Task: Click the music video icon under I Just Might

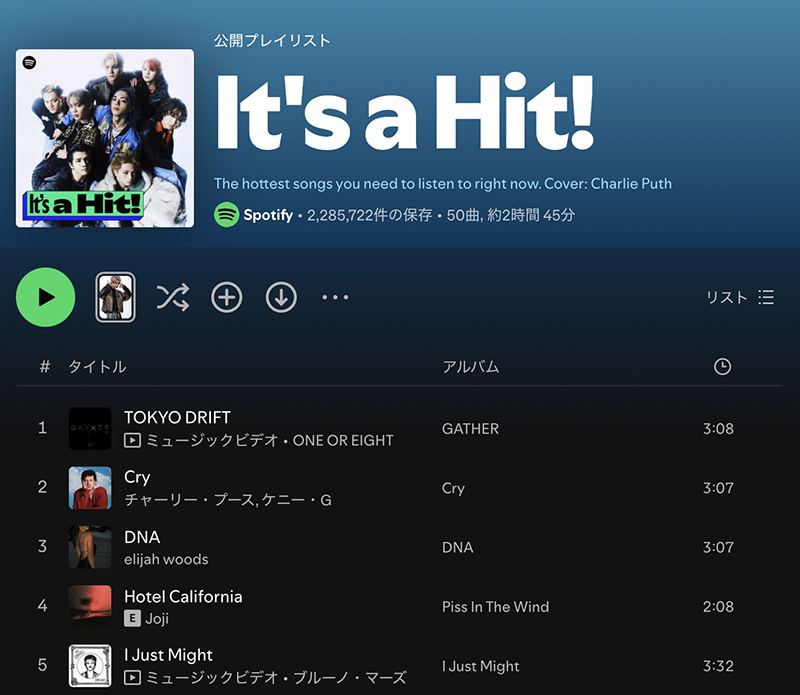Action: pyautogui.click(x=132, y=678)
